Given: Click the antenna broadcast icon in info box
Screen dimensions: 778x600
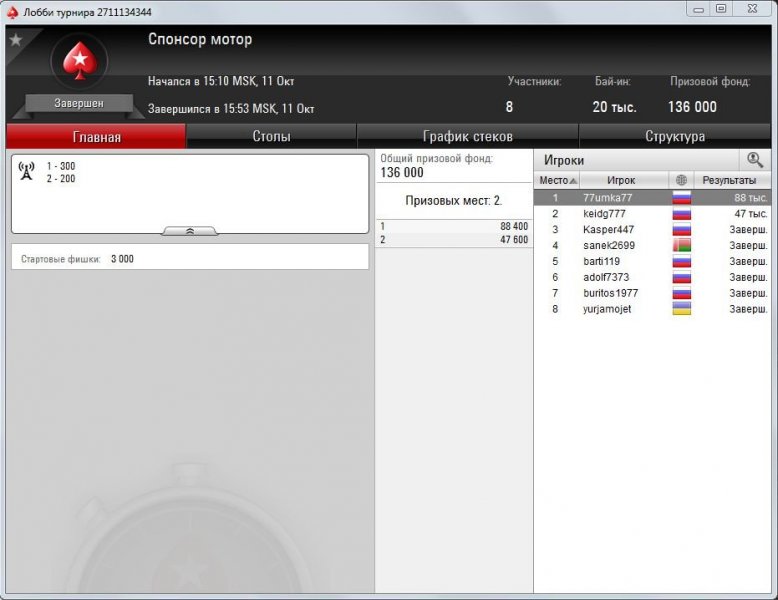Looking at the screenshot, I should (x=27, y=171).
